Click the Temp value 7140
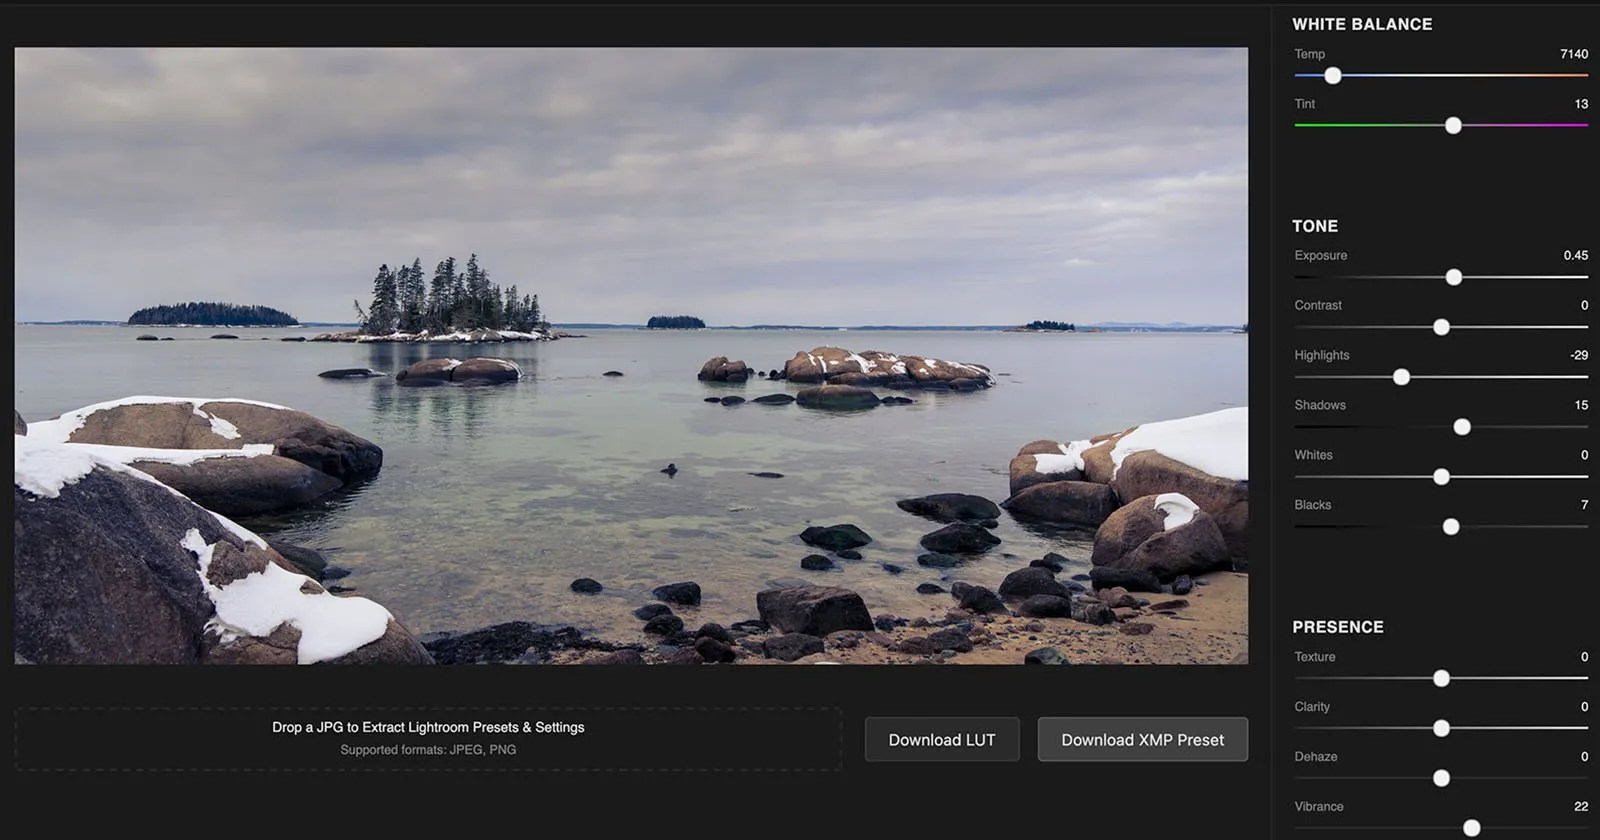The image size is (1600, 840). pyautogui.click(x=1574, y=54)
